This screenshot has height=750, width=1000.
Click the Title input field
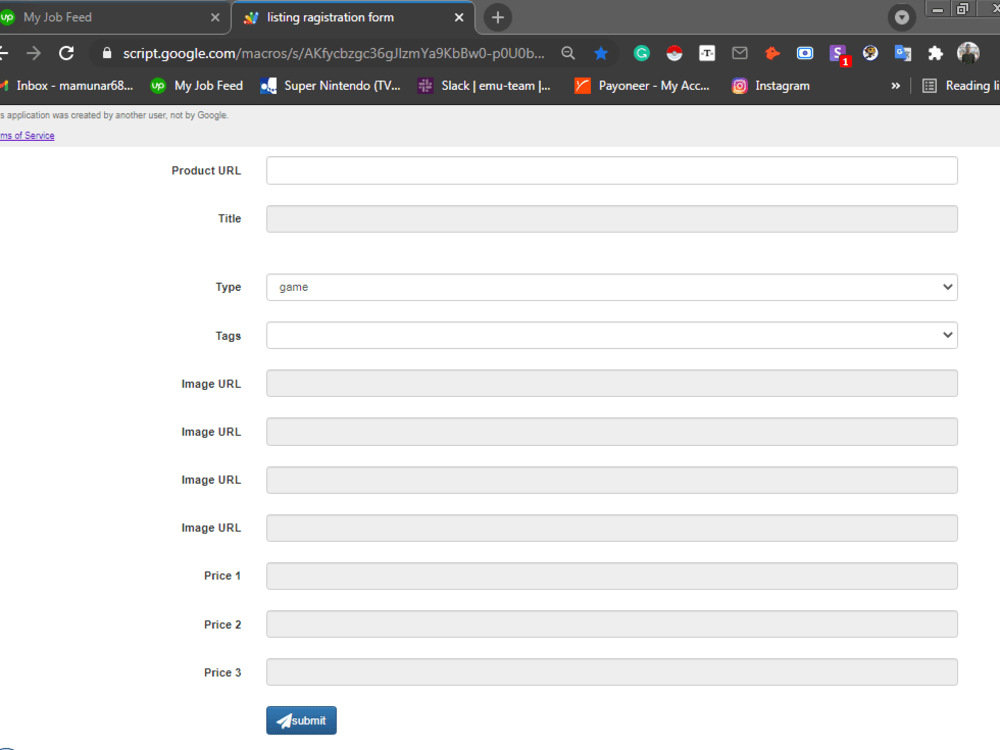pyautogui.click(x=612, y=219)
